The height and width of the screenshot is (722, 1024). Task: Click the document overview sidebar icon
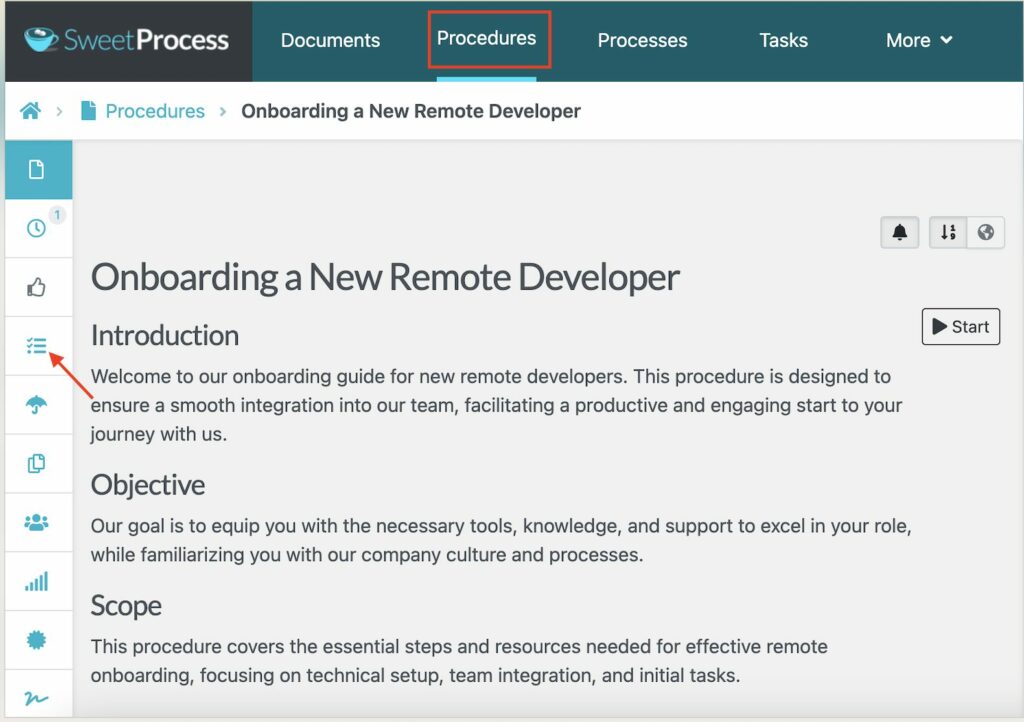pos(37,170)
